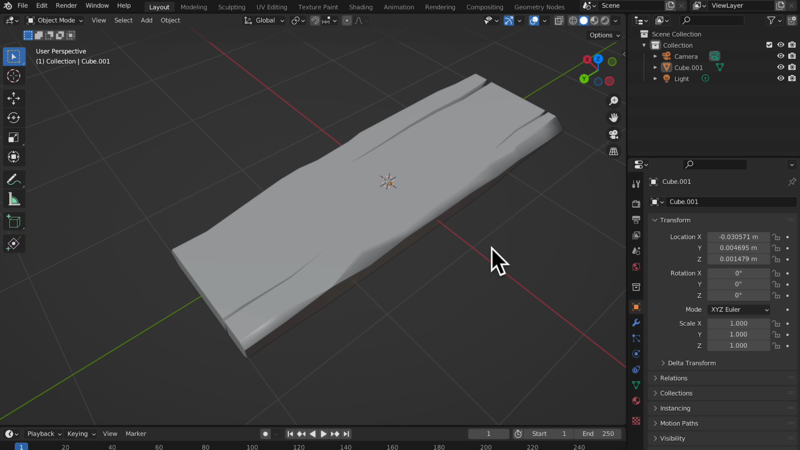Open the Physics properties tab

pyautogui.click(x=636, y=354)
